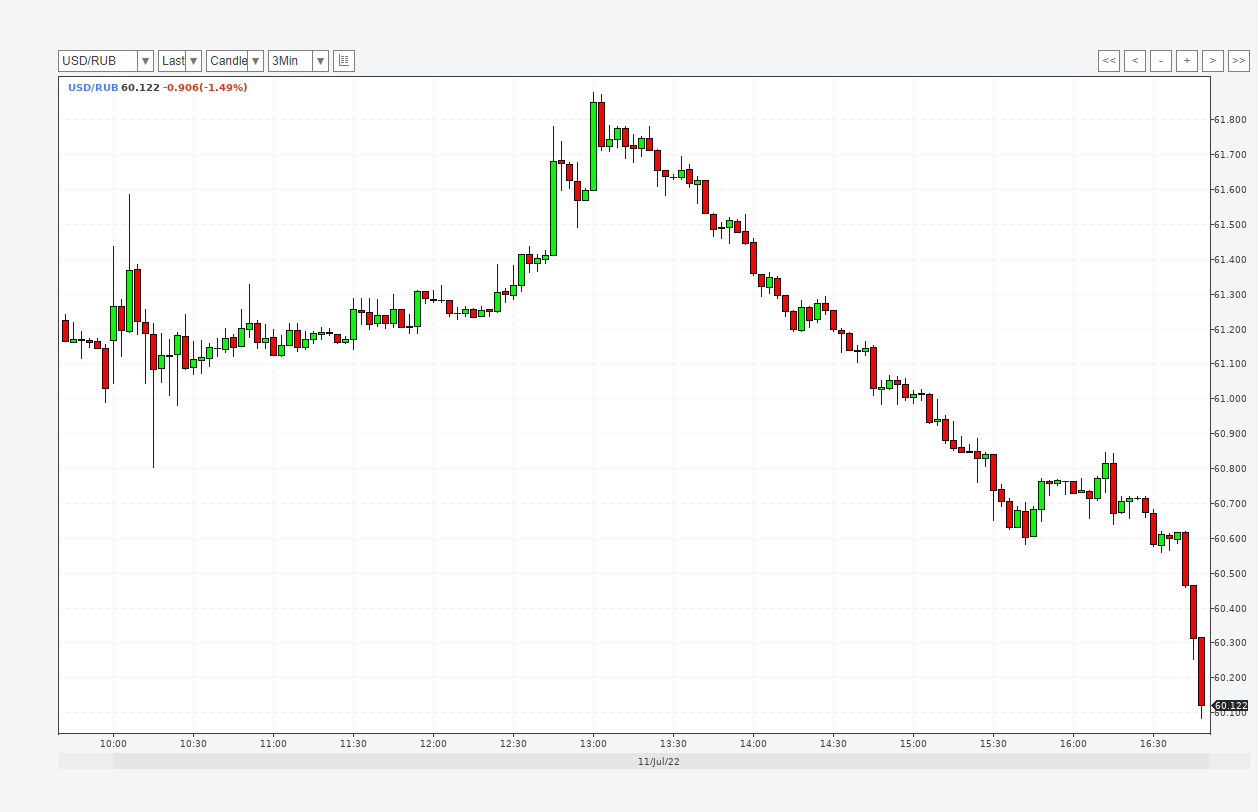This screenshot has height=812, width=1258.
Task: Open the Candle chart type dropdown
Action: (235, 61)
